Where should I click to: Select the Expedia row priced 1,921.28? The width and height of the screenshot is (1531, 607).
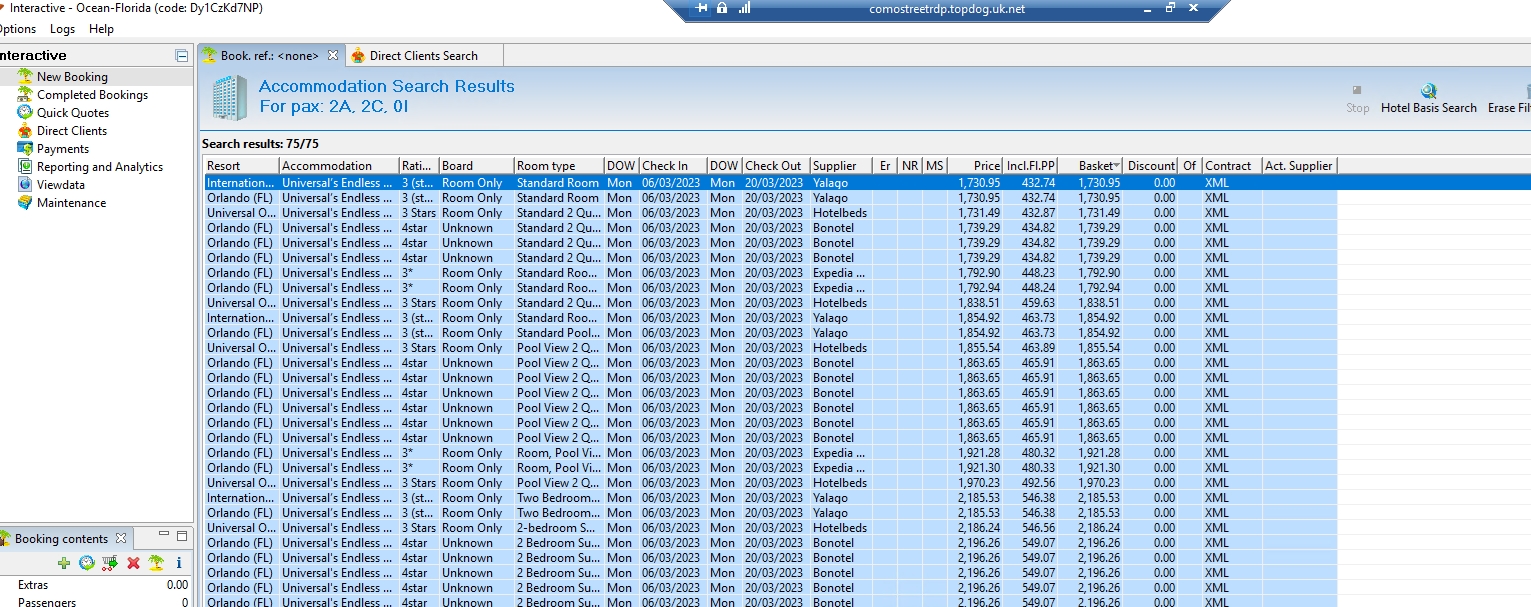point(770,453)
